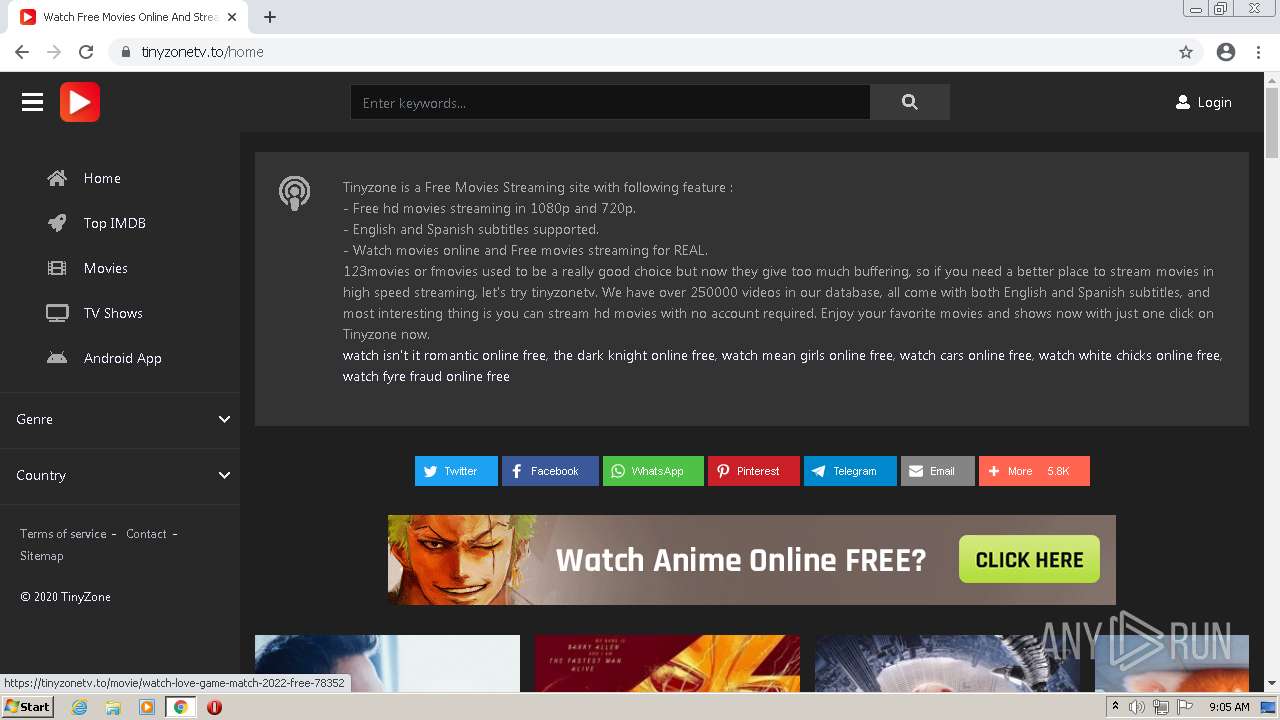Screen dimensions: 1280x720
Task: Click the Top IMDB rocket icon
Action: [57, 223]
